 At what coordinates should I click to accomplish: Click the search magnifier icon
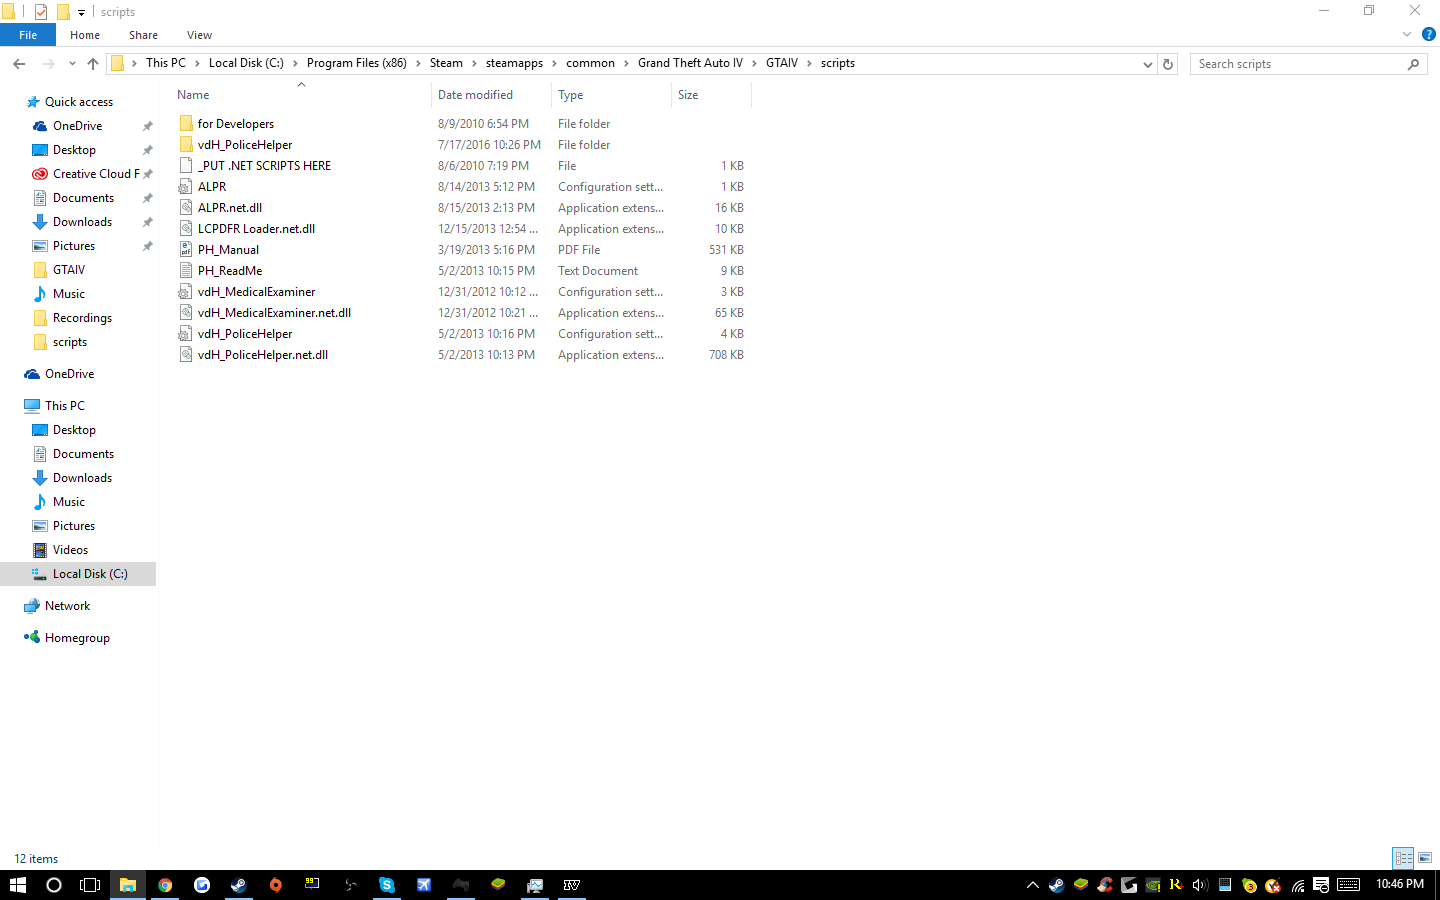tap(1413, 64)
